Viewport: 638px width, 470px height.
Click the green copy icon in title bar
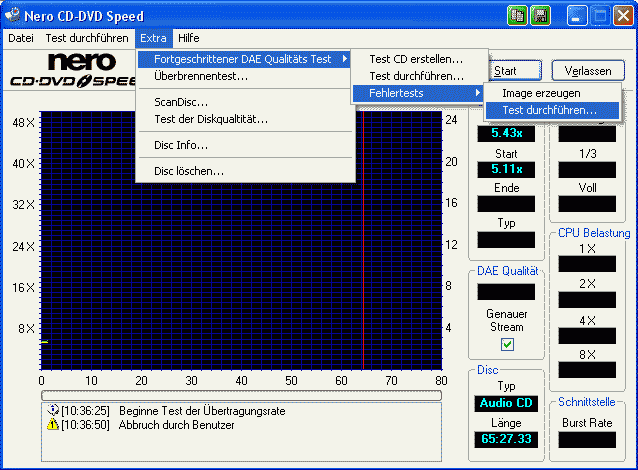pos(517,16)
